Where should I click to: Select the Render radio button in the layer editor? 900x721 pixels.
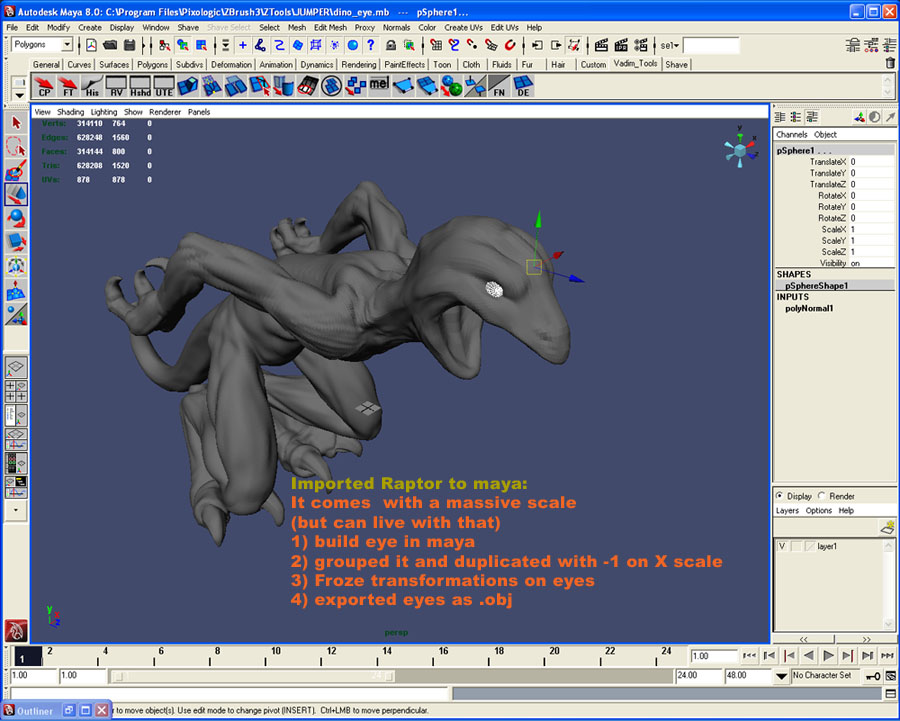[822, 496]
